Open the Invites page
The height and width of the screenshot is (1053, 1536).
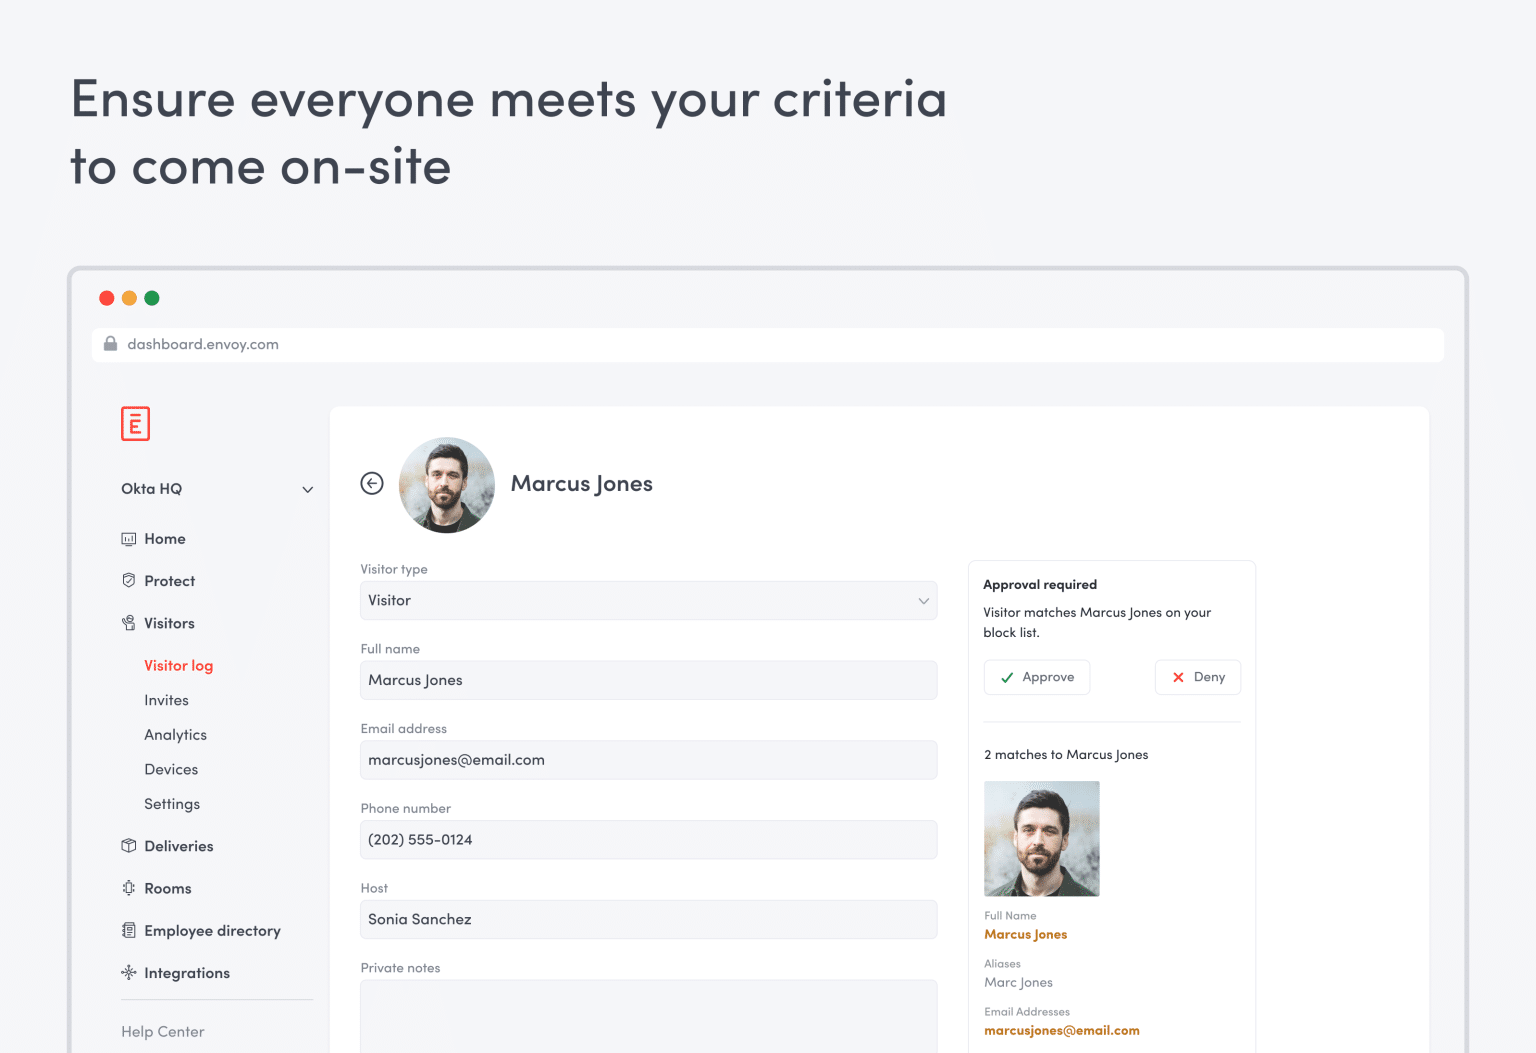tap(166, 700)
